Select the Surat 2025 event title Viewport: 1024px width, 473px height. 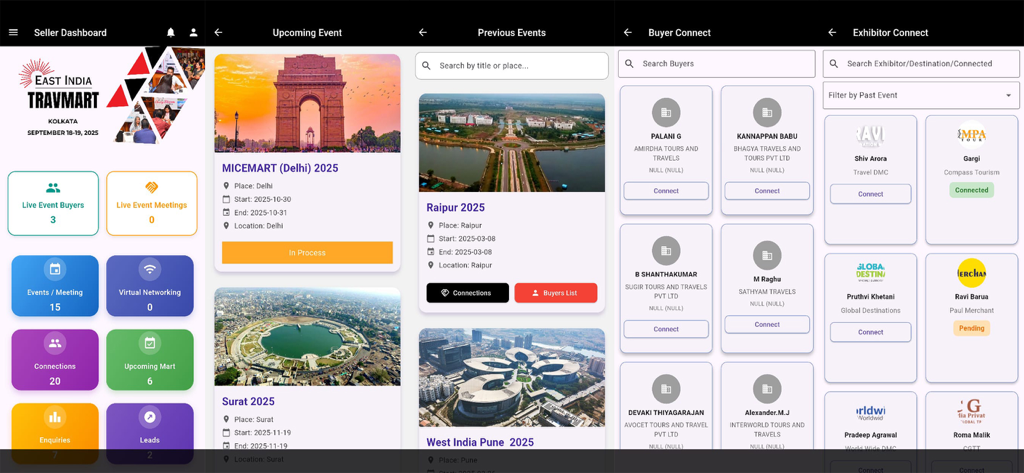pyautogui.click(x=248, y=401)
